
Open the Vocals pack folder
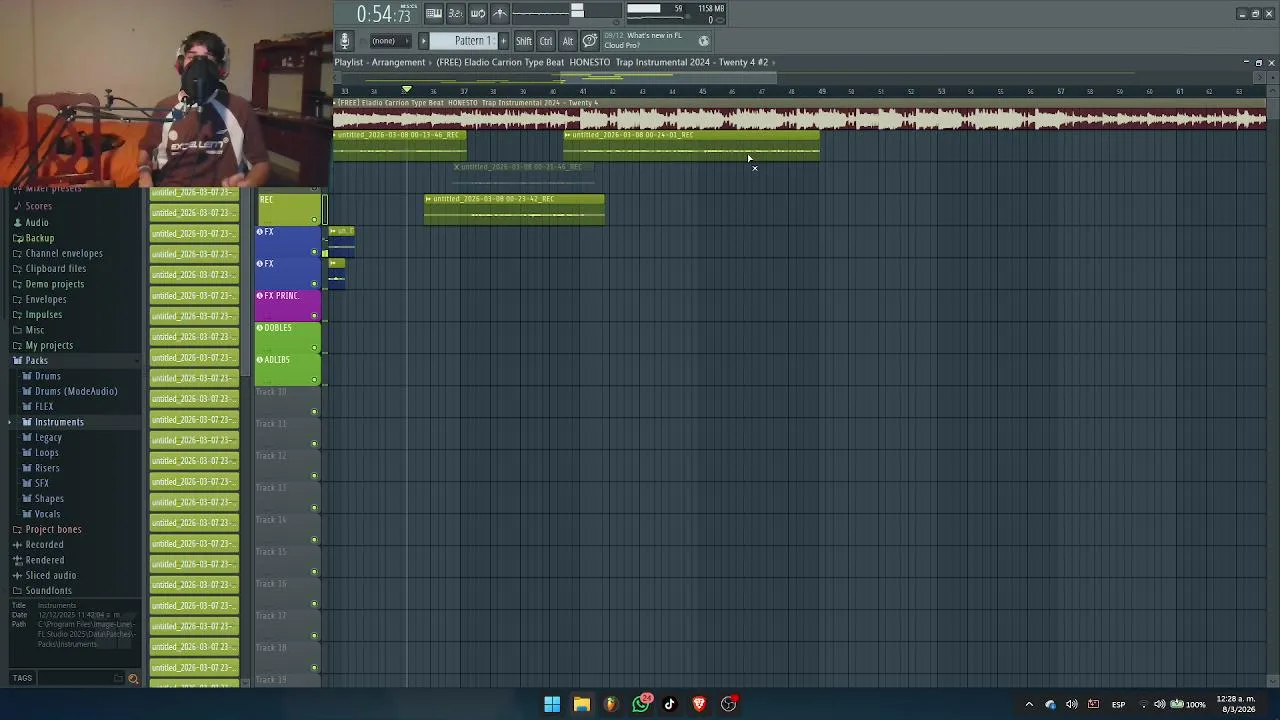click(x=41, y=514)
